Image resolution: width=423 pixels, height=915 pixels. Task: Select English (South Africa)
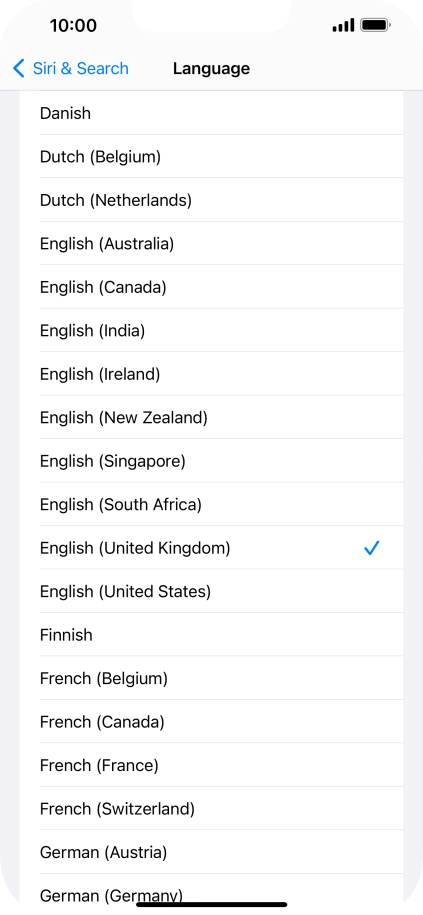(x=211, y=504)
